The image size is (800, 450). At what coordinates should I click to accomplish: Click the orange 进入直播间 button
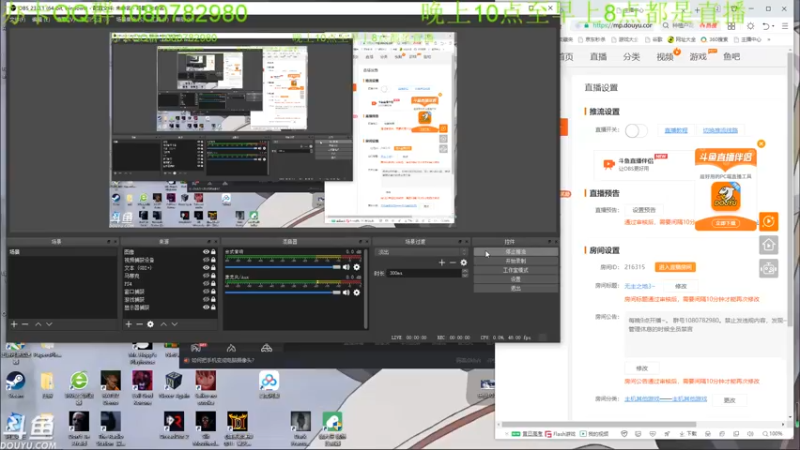coord(675,267)
